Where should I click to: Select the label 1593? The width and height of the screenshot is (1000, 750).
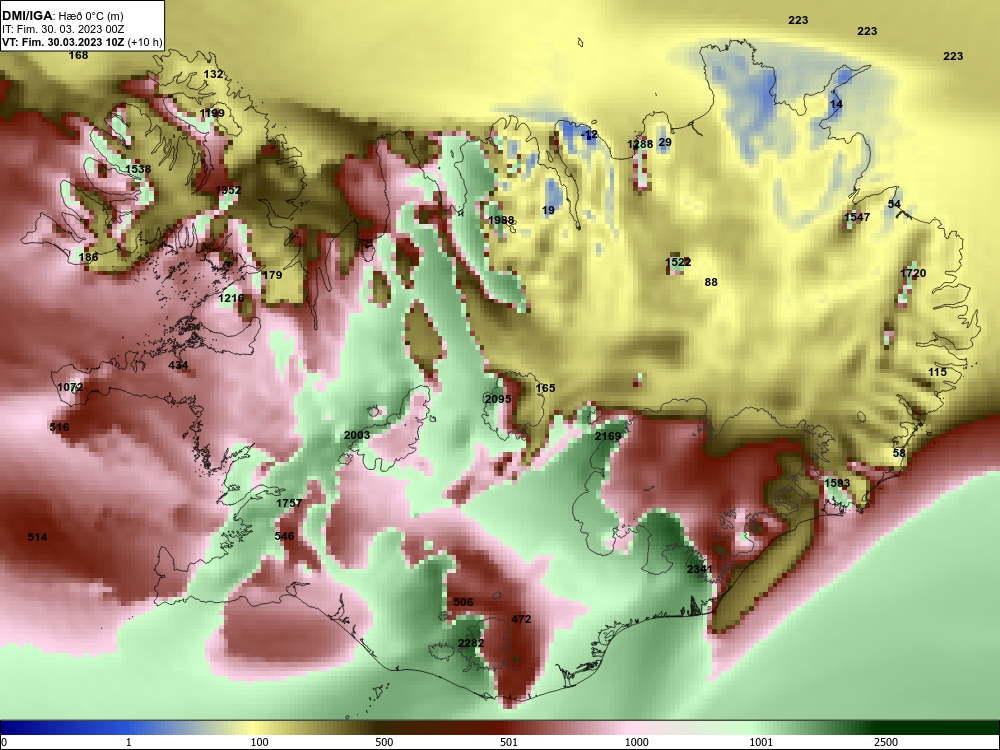837,483
